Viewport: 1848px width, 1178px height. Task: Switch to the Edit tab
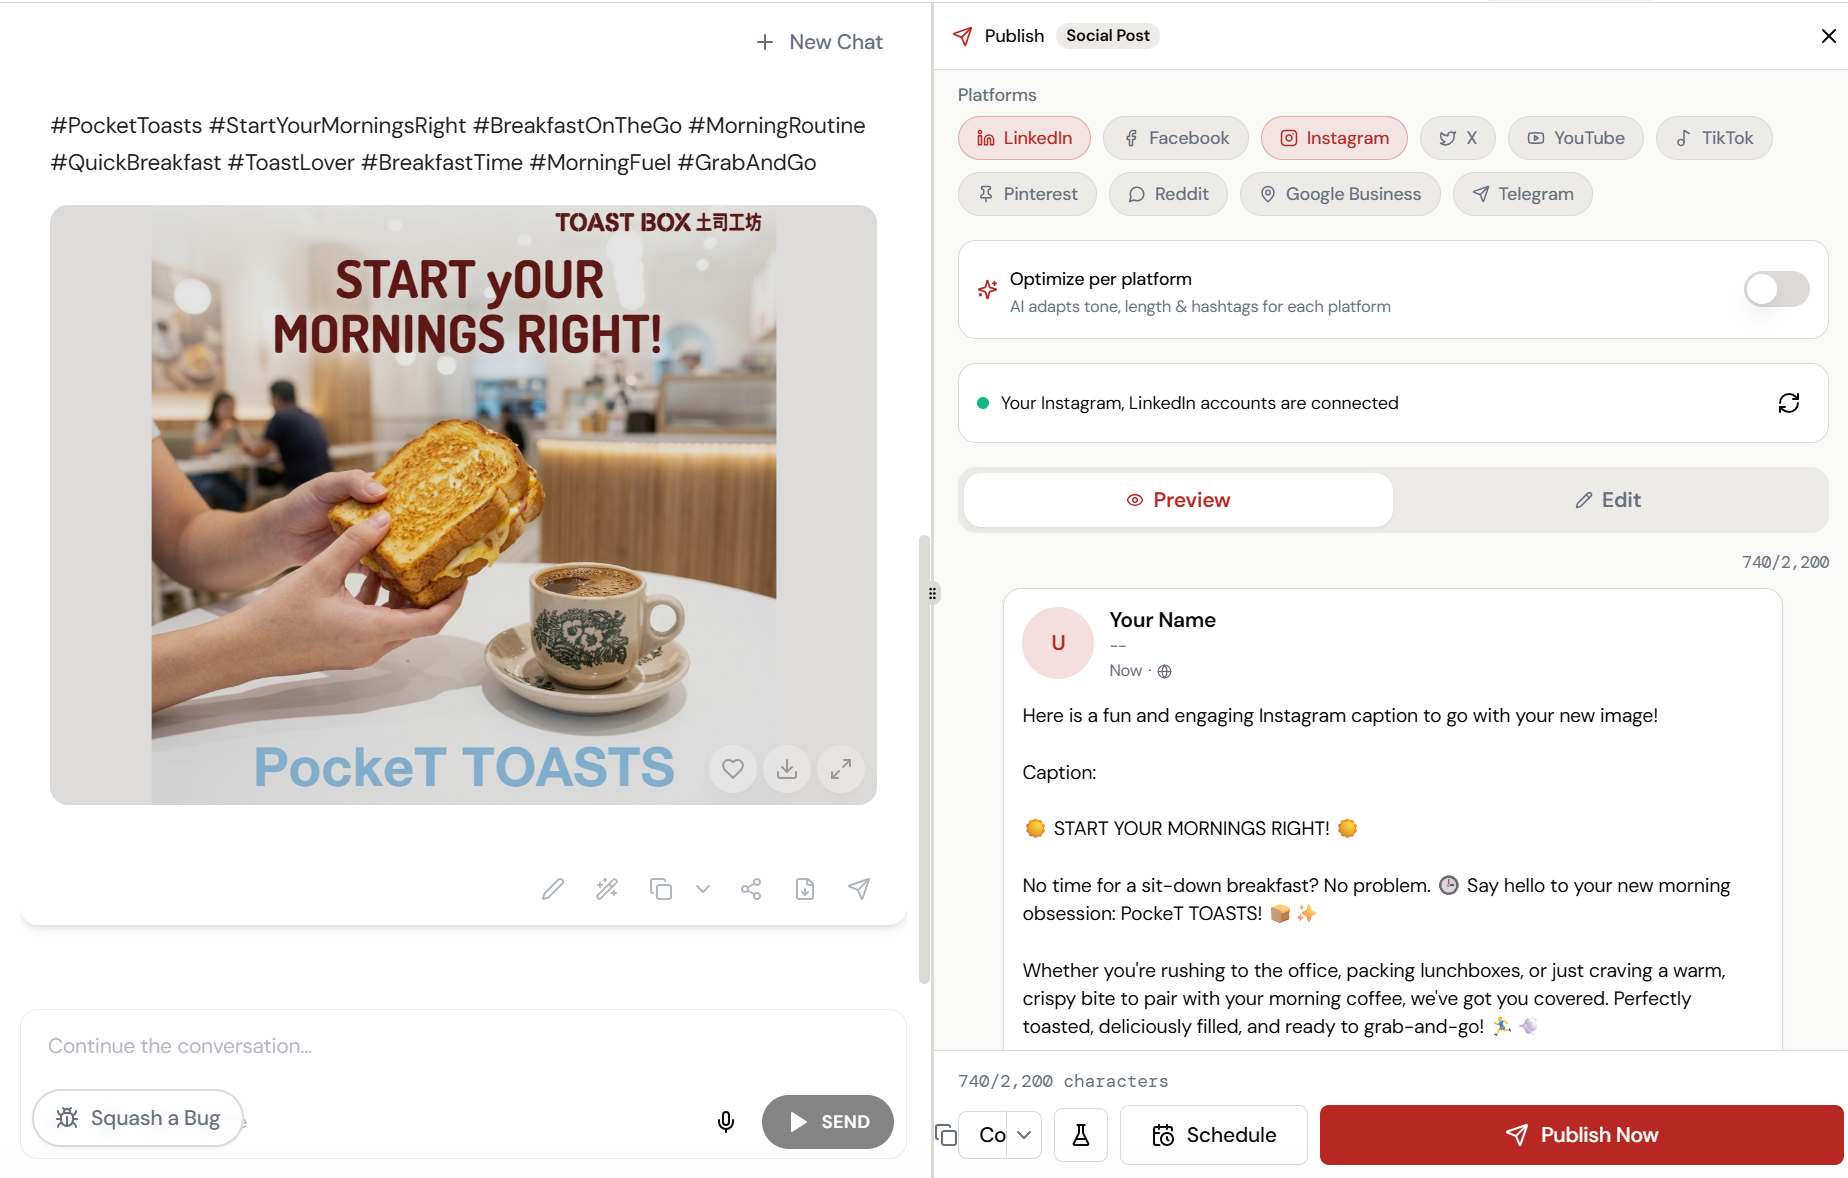[x=1608, y=500]
